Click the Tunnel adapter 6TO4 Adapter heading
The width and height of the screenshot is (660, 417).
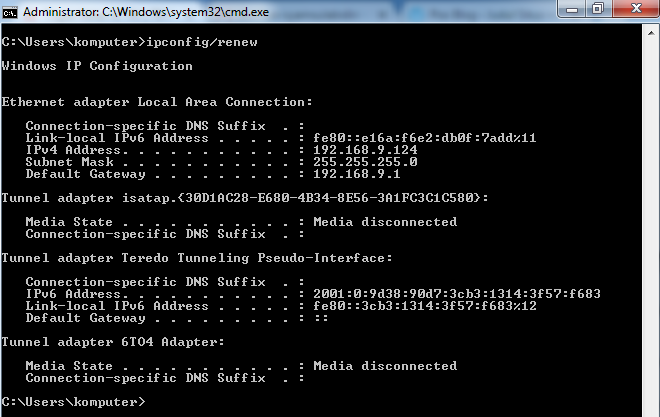113,342
